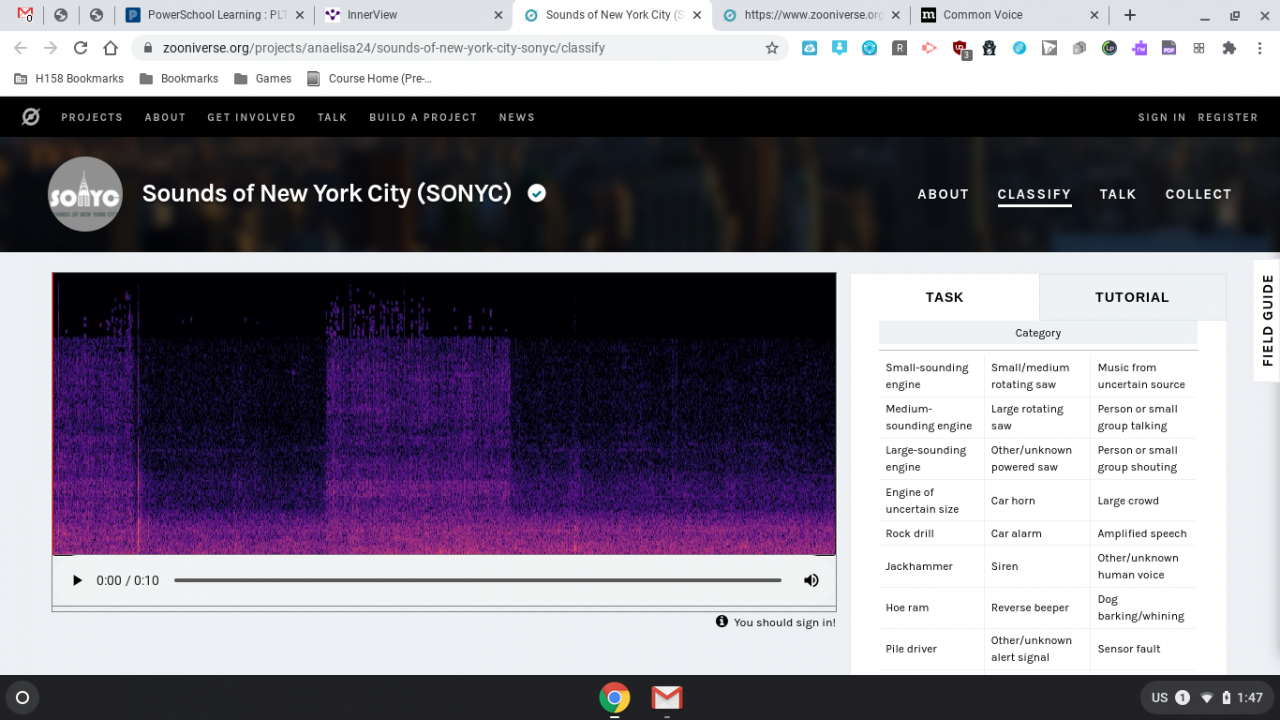1280x720 pixels.
Task: Open News in top navigation
Action: [x=517, y=117]
